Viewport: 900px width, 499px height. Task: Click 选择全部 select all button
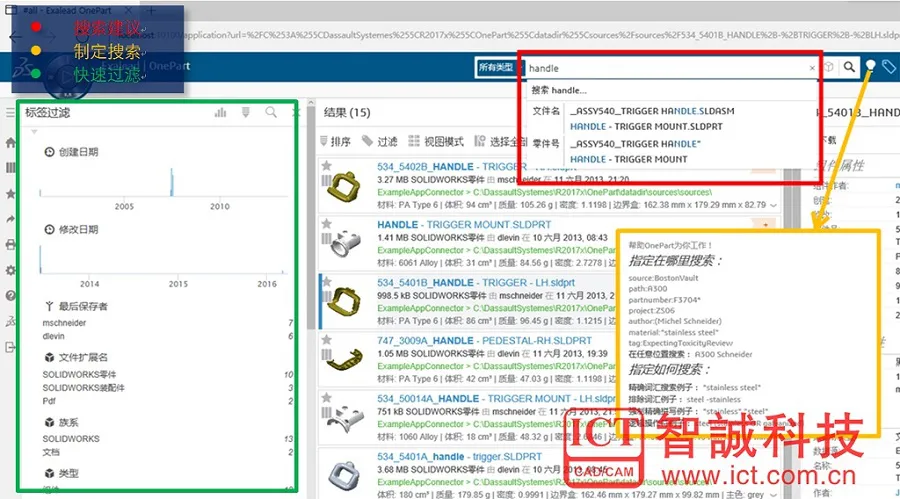(501, 141)
